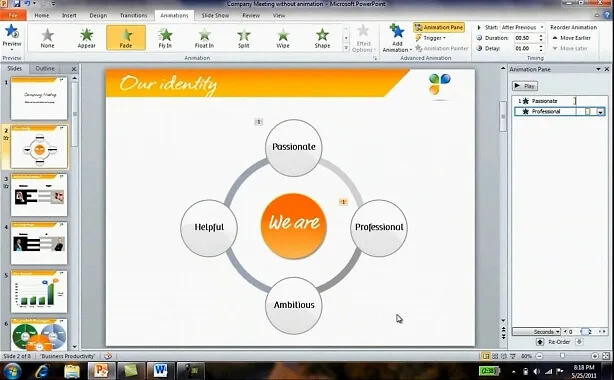Select the None animation effect
The height and width of the screenshot is (380, 614).
(47, 38)
